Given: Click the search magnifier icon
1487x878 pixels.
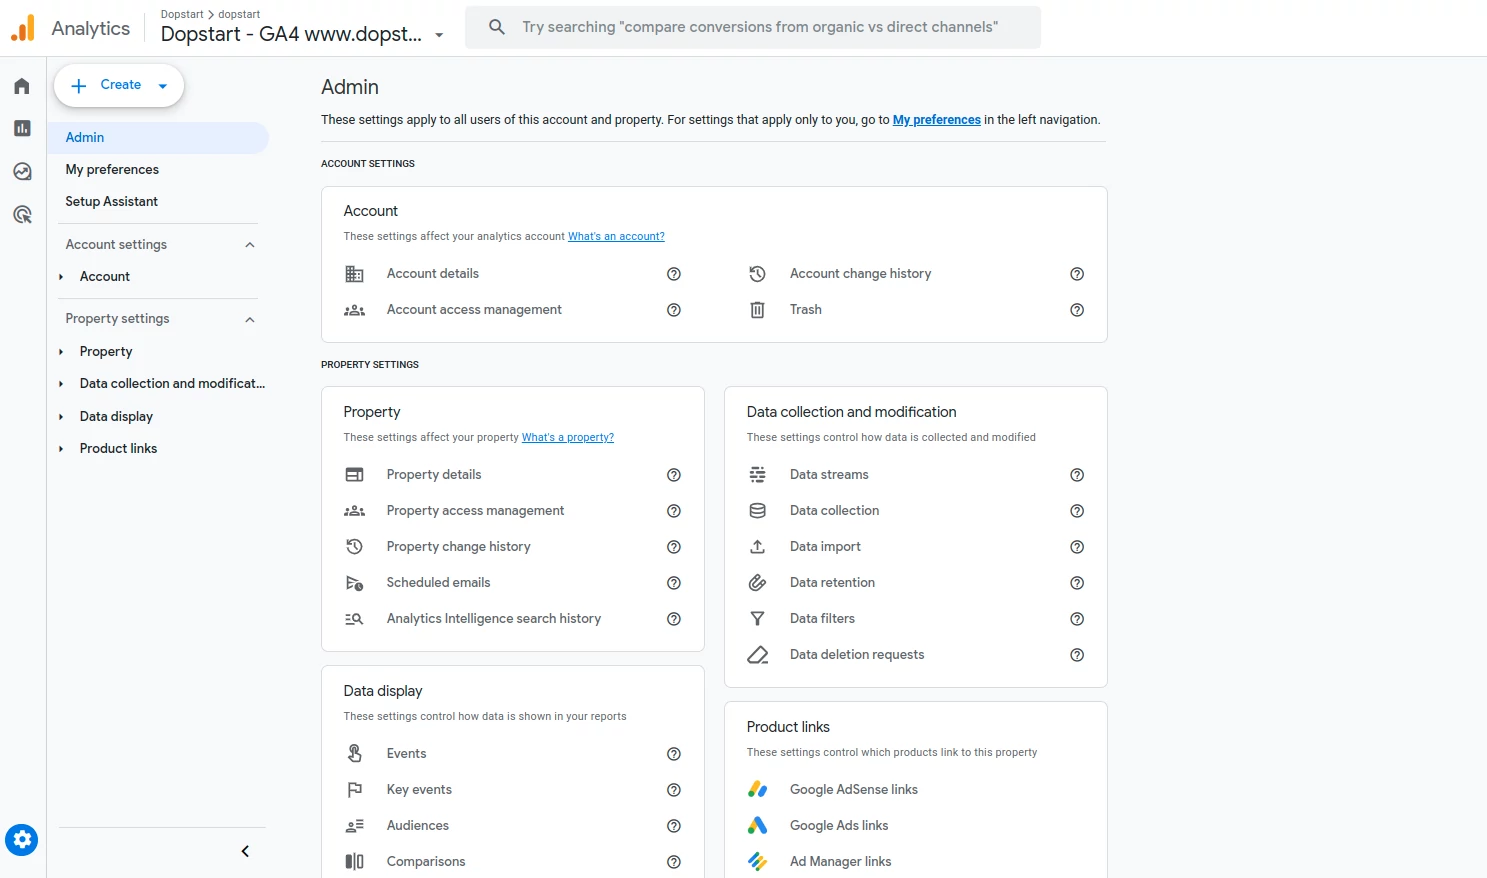Looking at the screenshot, I should (x=497, y=27).
